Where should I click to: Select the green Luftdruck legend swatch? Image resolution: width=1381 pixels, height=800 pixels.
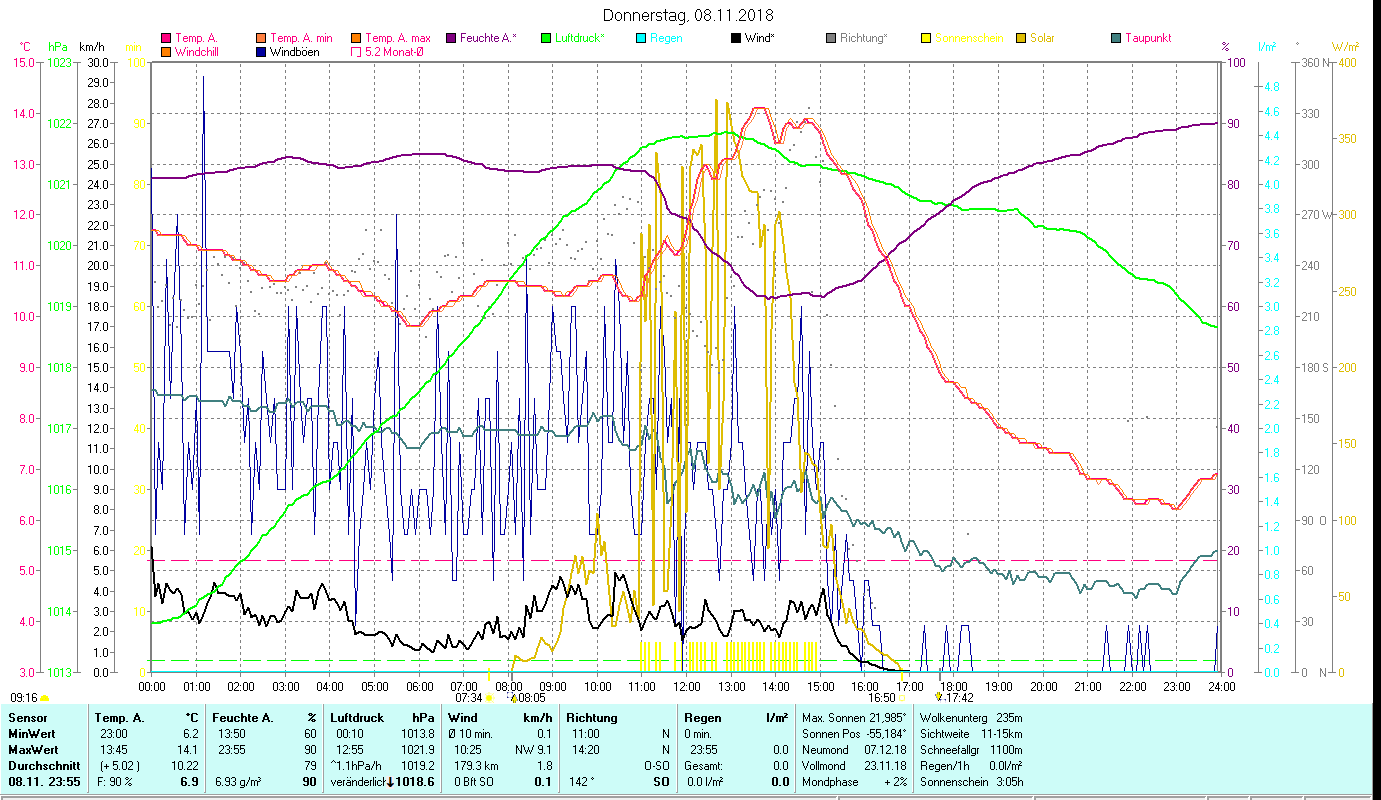(x=546, y=38)
